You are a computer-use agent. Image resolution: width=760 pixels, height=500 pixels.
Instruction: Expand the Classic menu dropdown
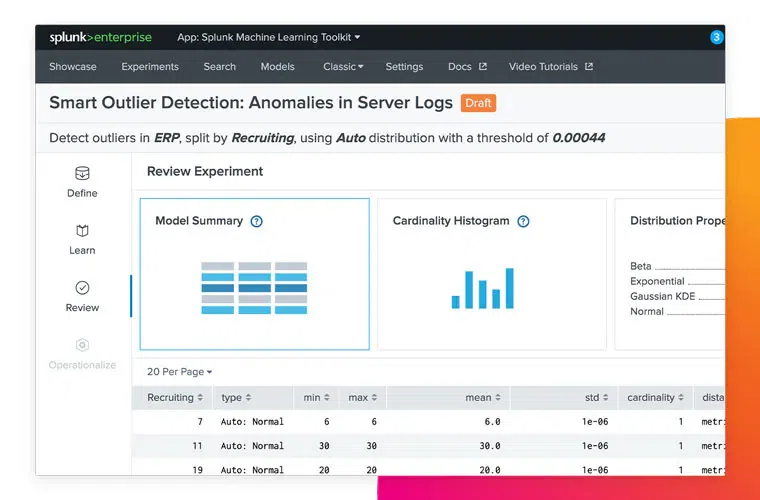coord(343,67)
